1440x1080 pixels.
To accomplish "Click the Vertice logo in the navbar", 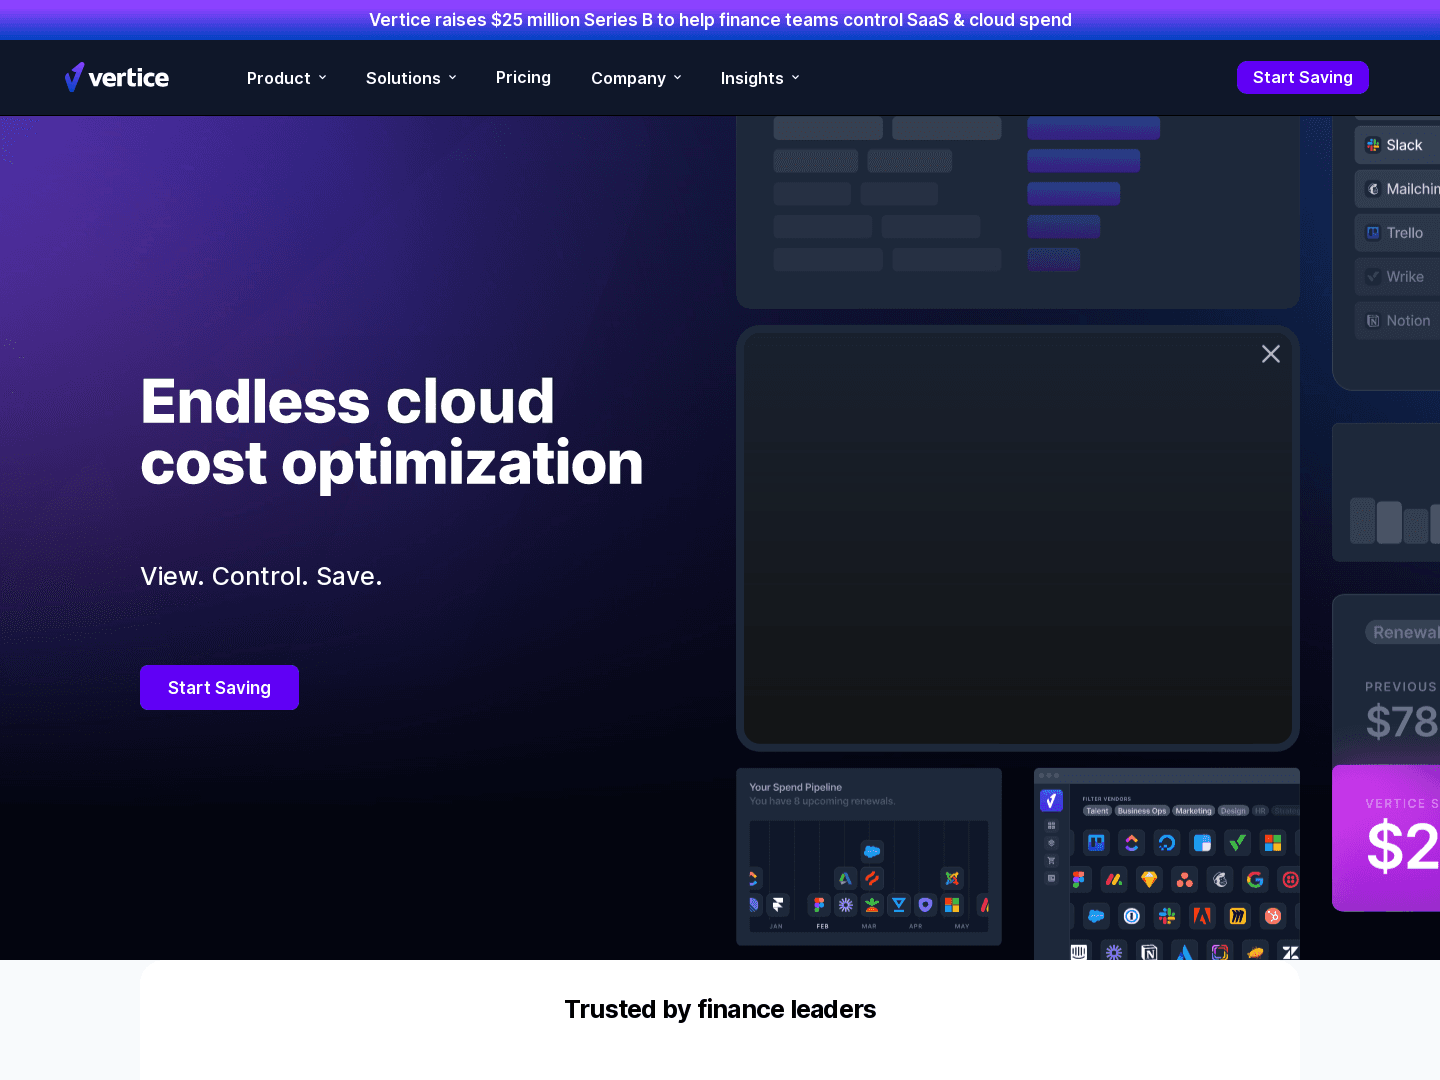I will 117,77.
